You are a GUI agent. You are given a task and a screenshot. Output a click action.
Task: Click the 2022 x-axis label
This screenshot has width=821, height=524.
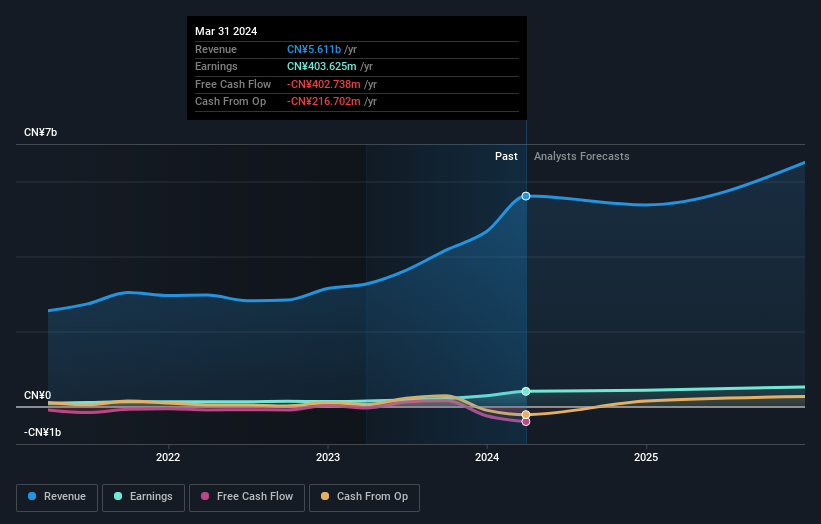pyautogui.click(x=168, y=457)
